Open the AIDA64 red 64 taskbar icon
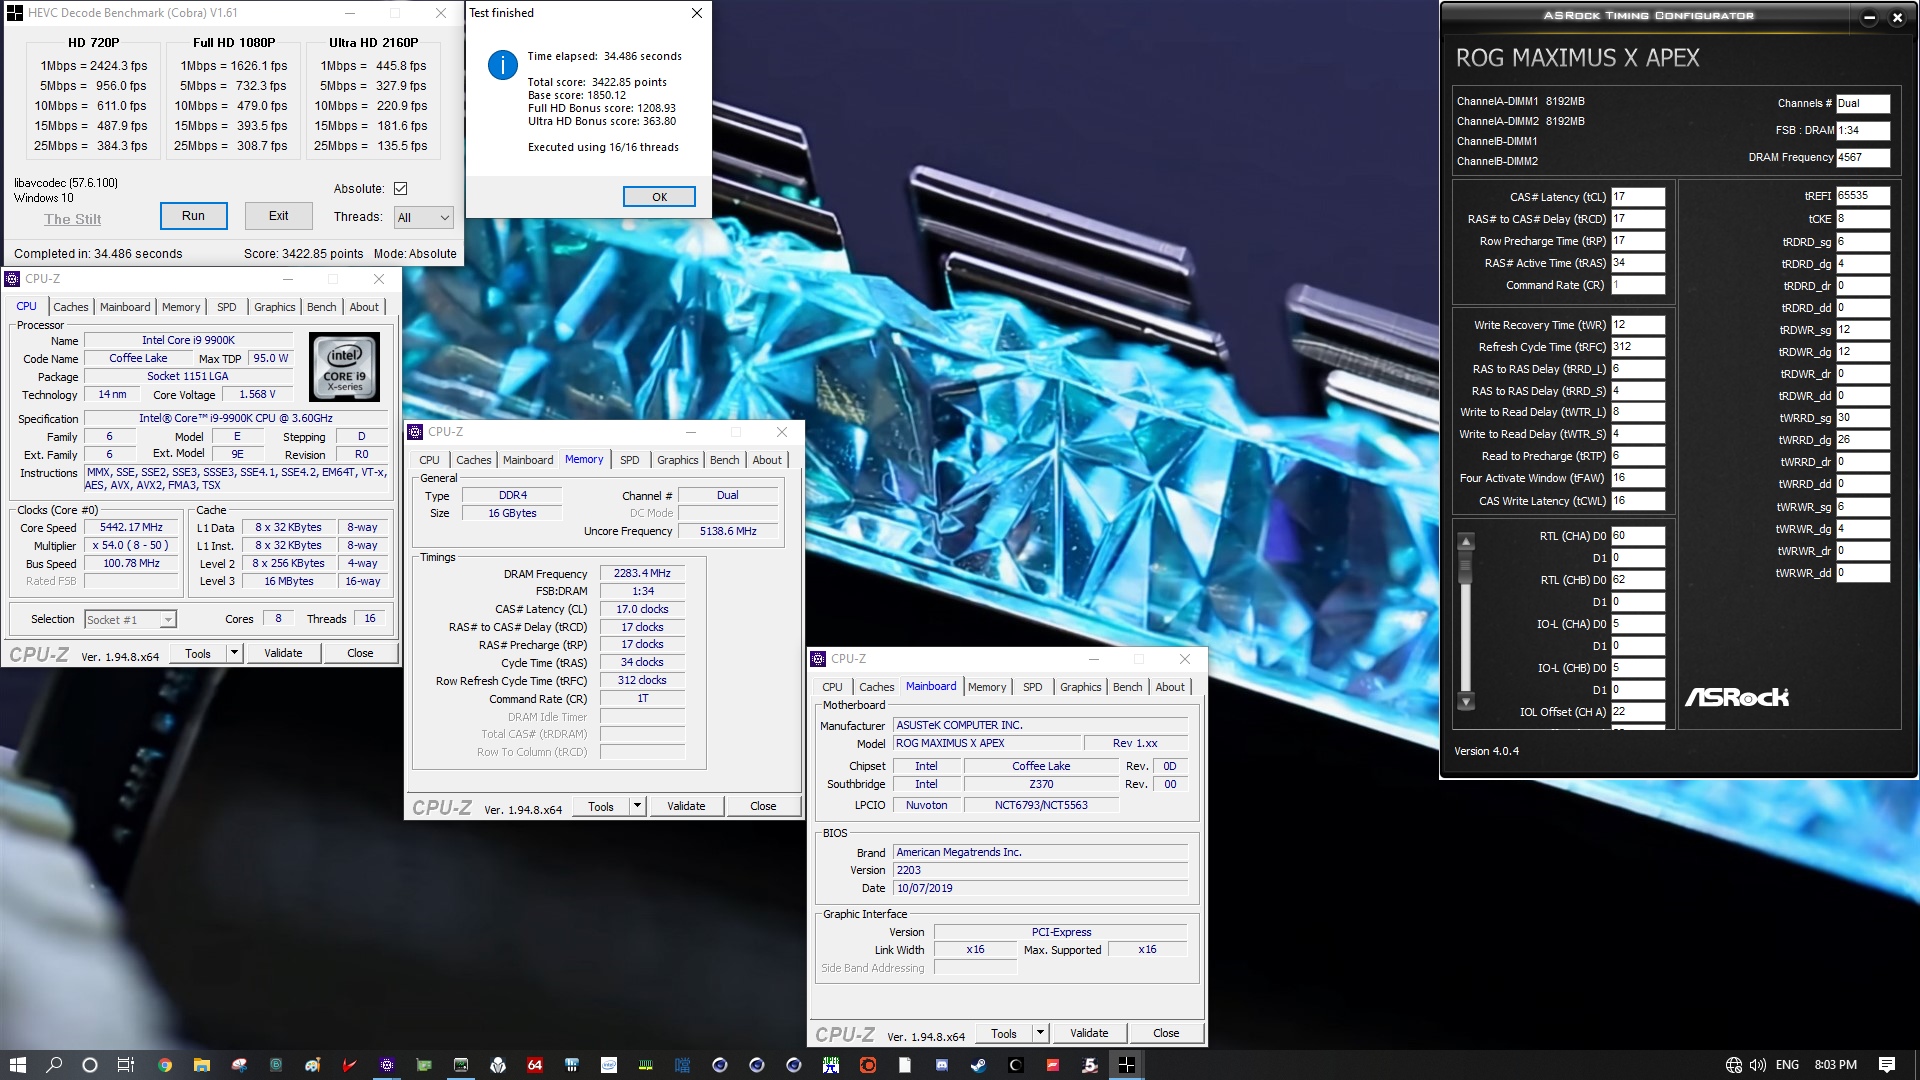Viewport: 1920px width, 1080px height. pos(535,1065)
